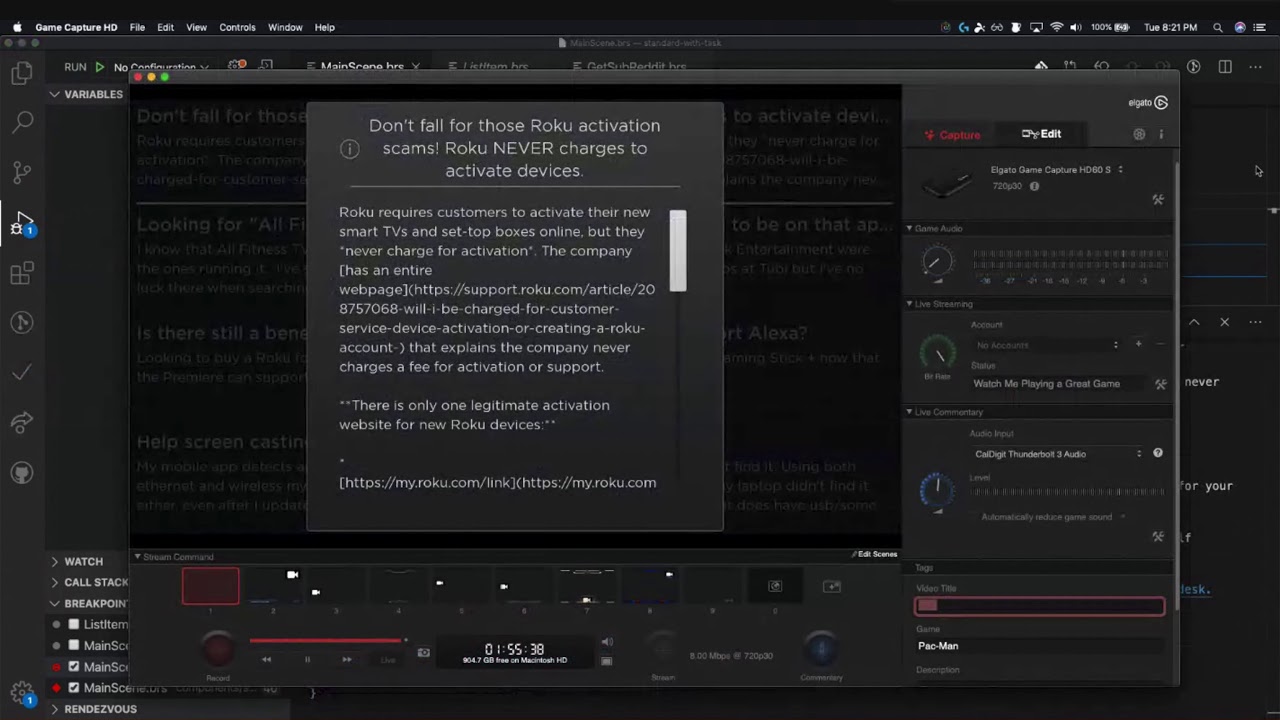The image size is (1280, 720).
Task: Click the Video Title input field
Action: (x=1040, y=605)
